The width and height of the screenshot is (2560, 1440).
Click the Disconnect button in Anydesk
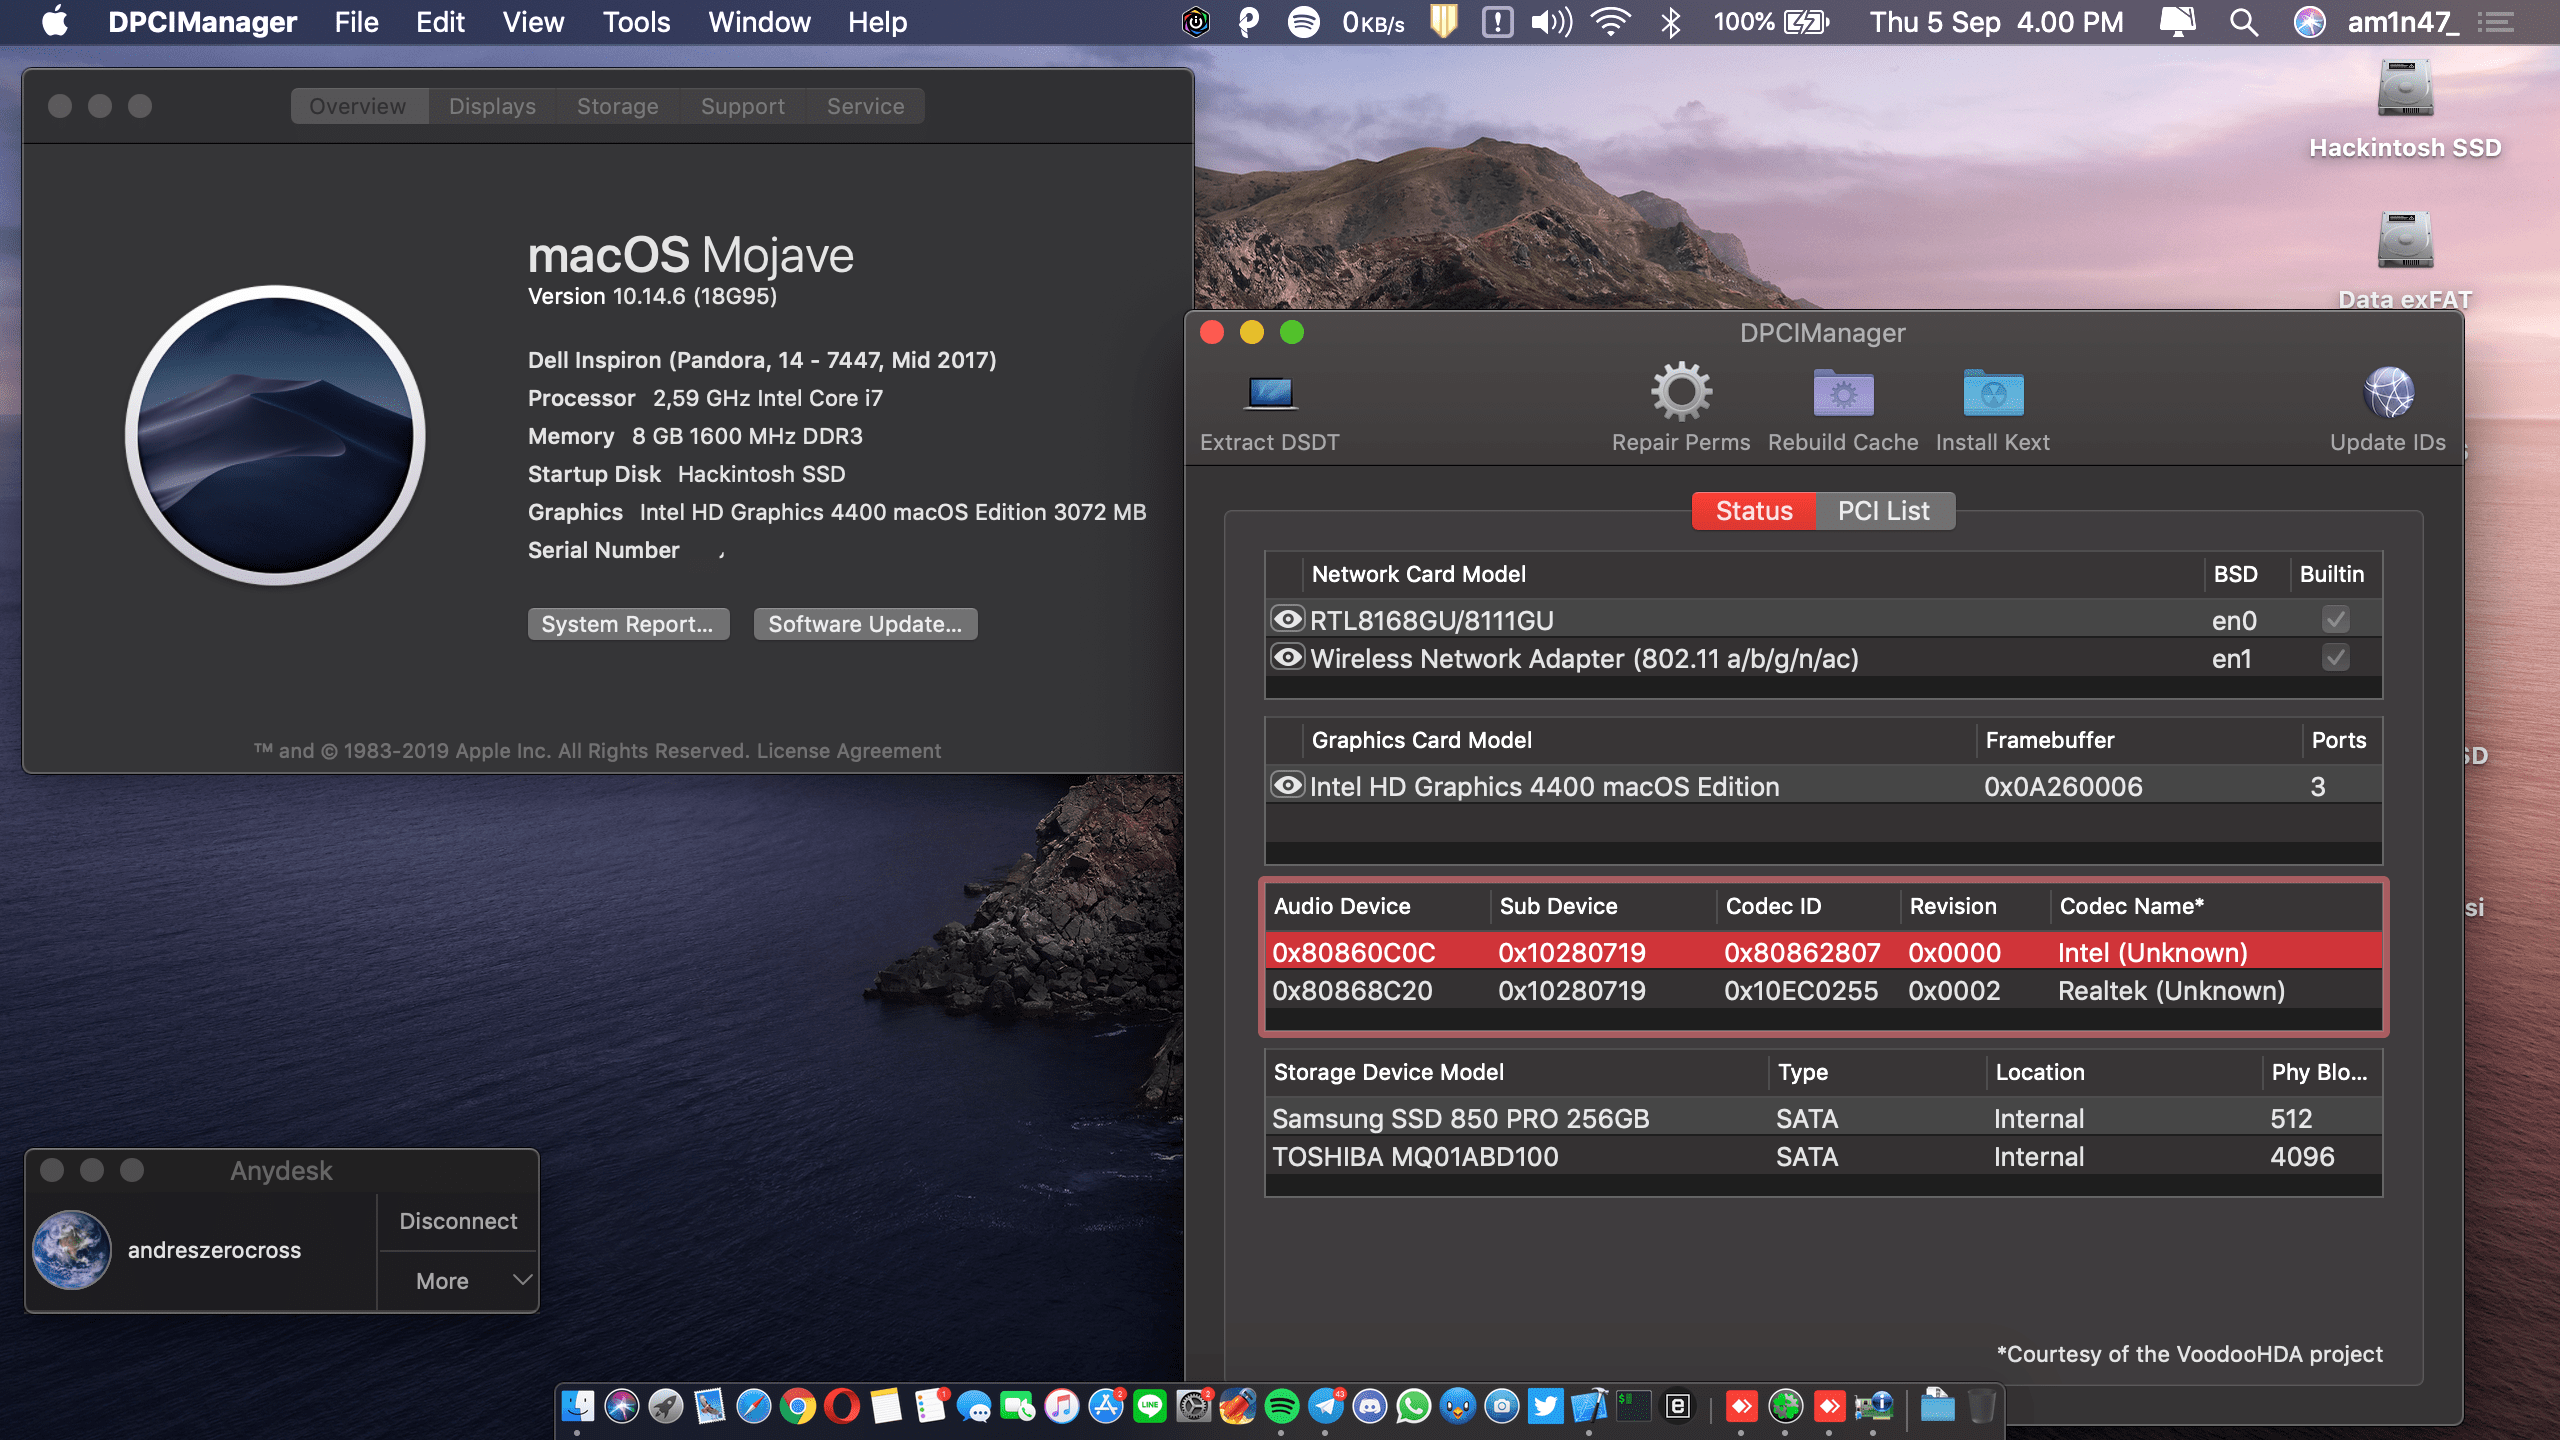(458, 1221)
